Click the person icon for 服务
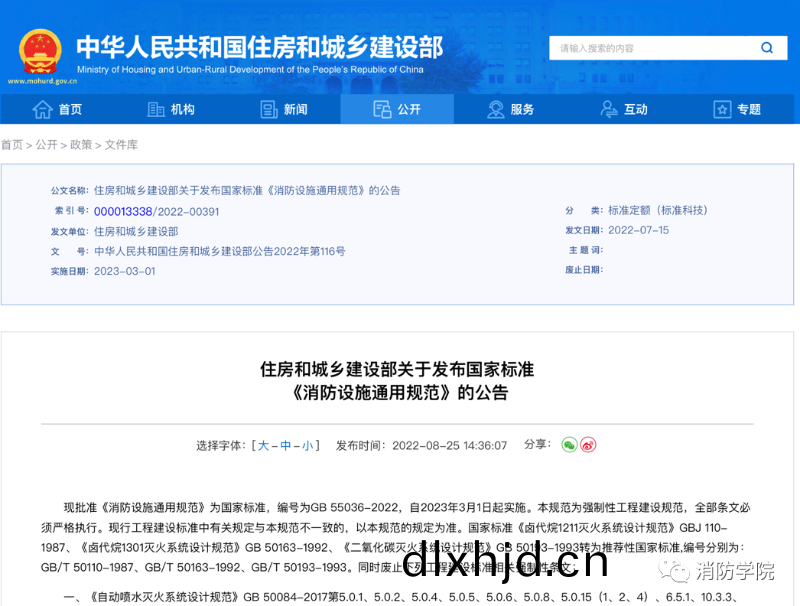 coord(495,109)
